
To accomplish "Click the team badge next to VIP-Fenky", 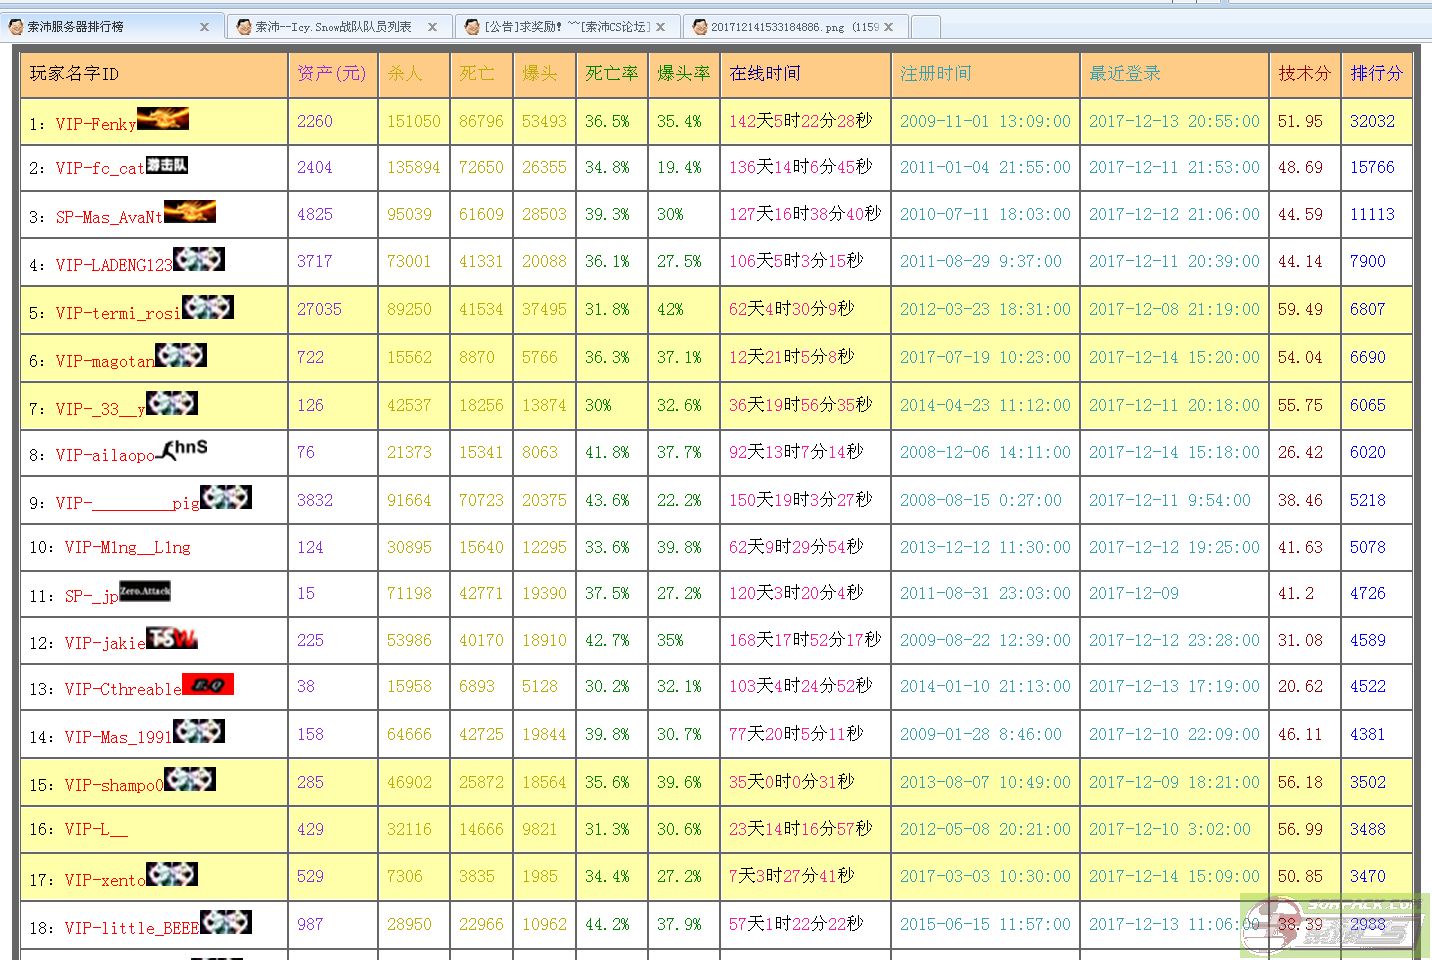I will [162, 119].
